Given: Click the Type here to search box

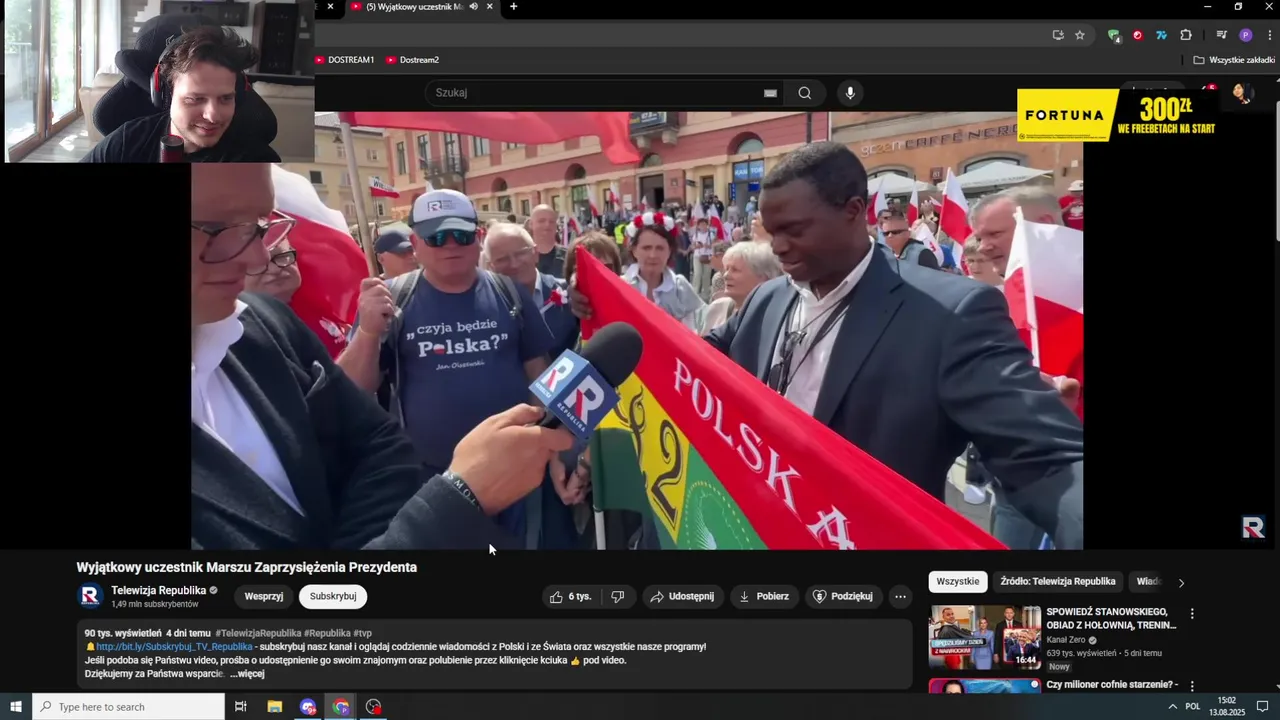Looking at the screenshot, I should coord(128,707).
